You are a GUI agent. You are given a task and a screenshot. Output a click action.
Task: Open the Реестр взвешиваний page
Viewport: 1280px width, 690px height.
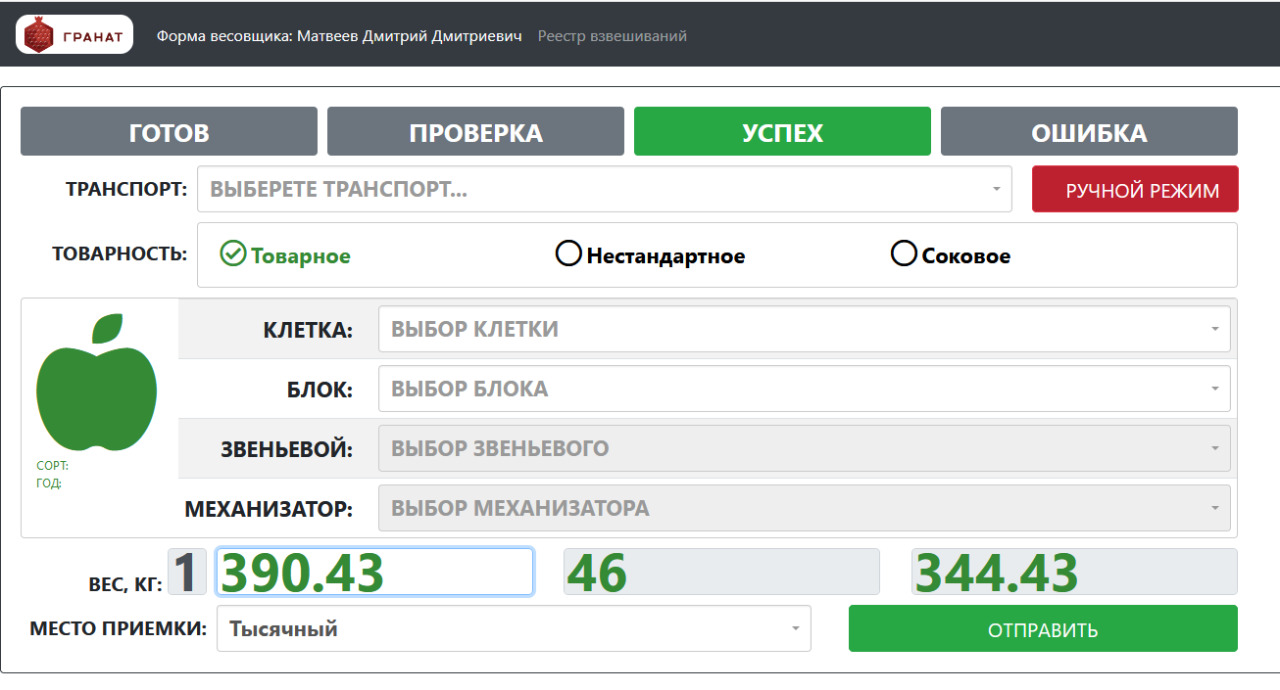click(x=612, y=35)
